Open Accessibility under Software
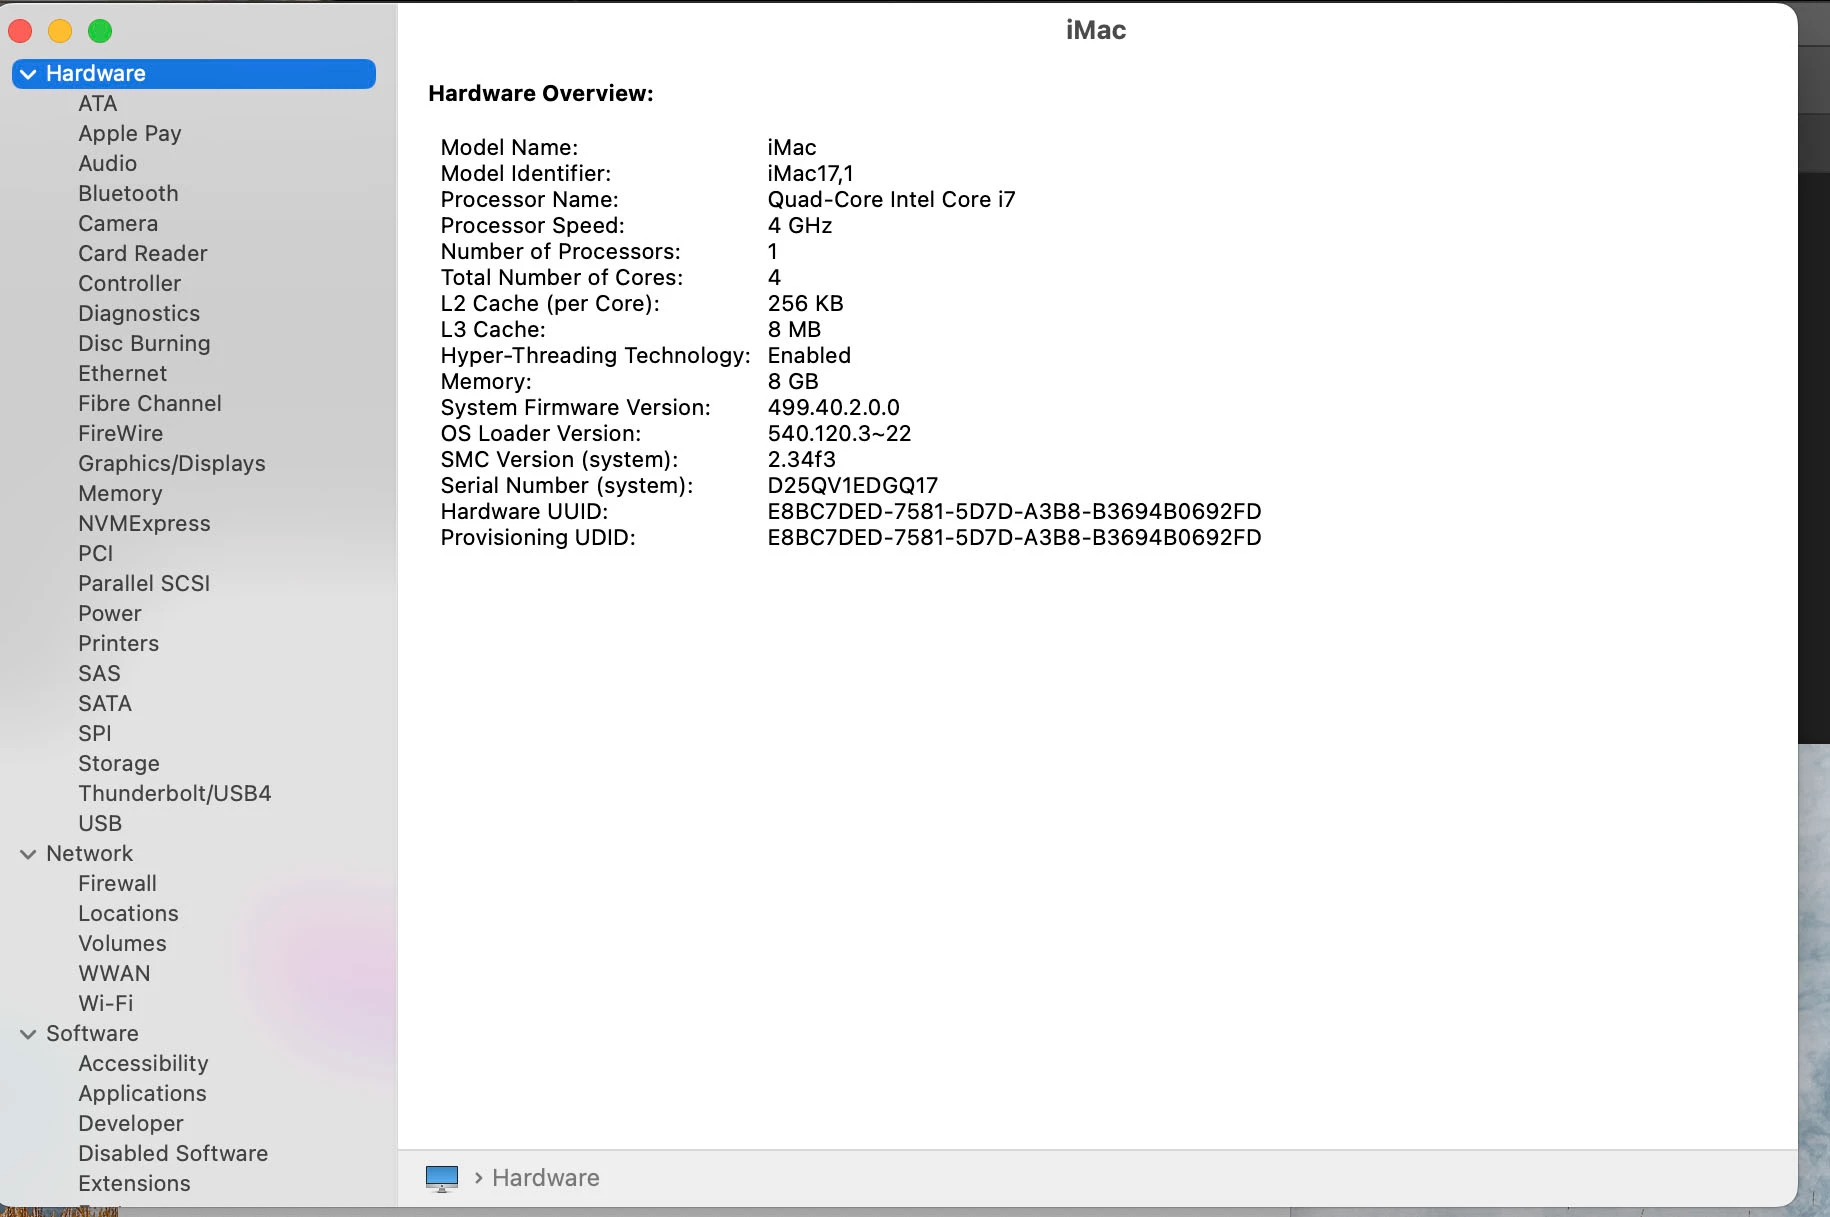Viewport: 1830px width, 1217px height. [x=144, y=1064]
